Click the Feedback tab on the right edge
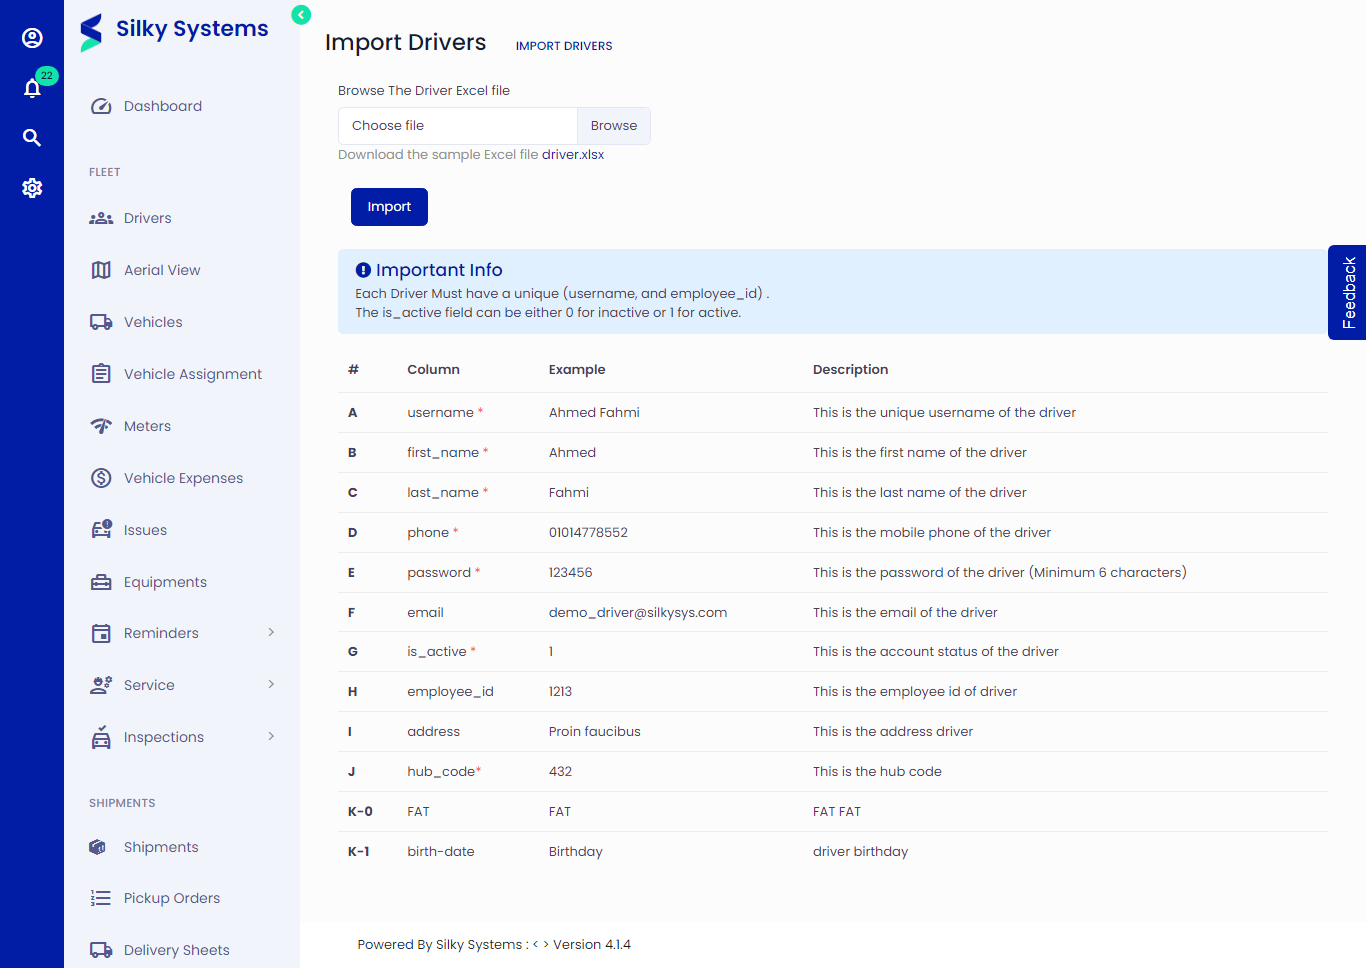The width and height of the screenshot is (1366, 969). pyautogui.click(x=1348, y=293)
